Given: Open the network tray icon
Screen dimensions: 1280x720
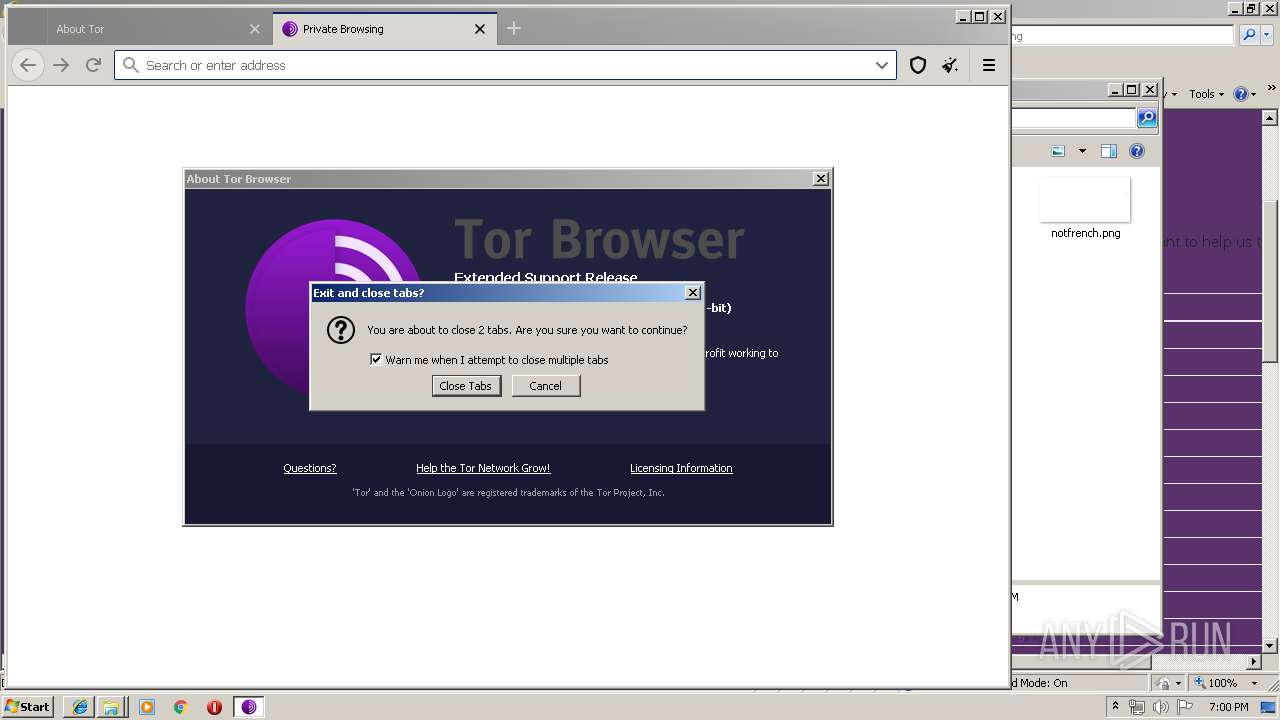Looking at the screenshot, I should 1137,707.
